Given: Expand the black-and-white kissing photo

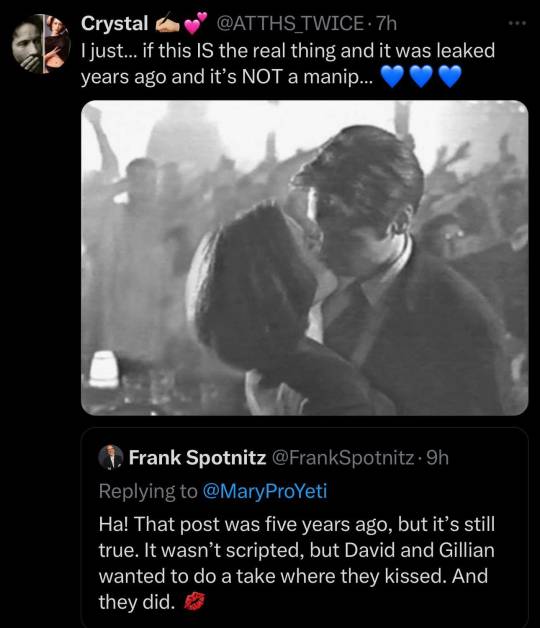Looking at the screenshot, I should pyautogui.click(x=304, y=258).
